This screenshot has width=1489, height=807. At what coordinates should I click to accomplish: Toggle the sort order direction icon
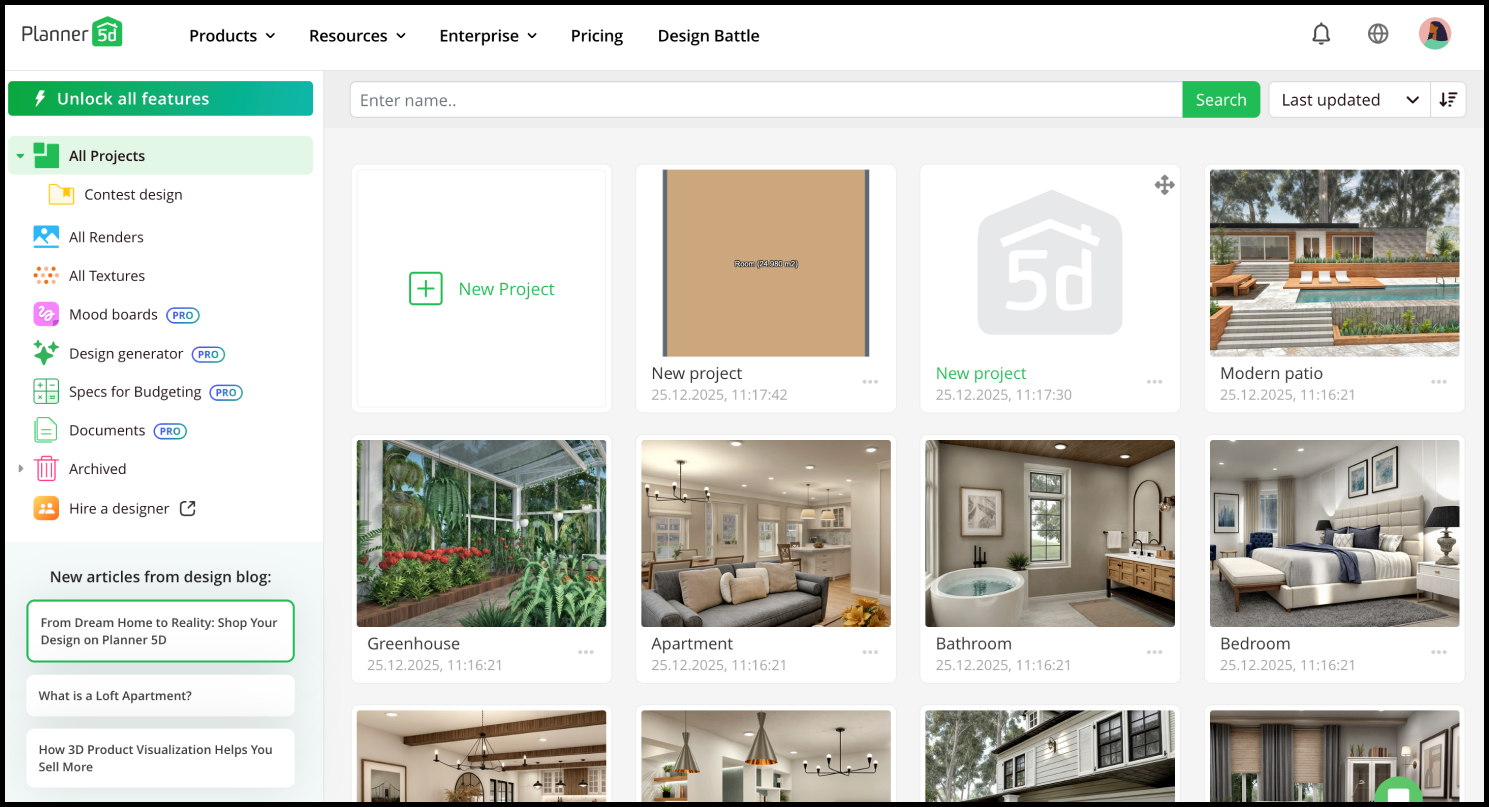[1448, 99]
